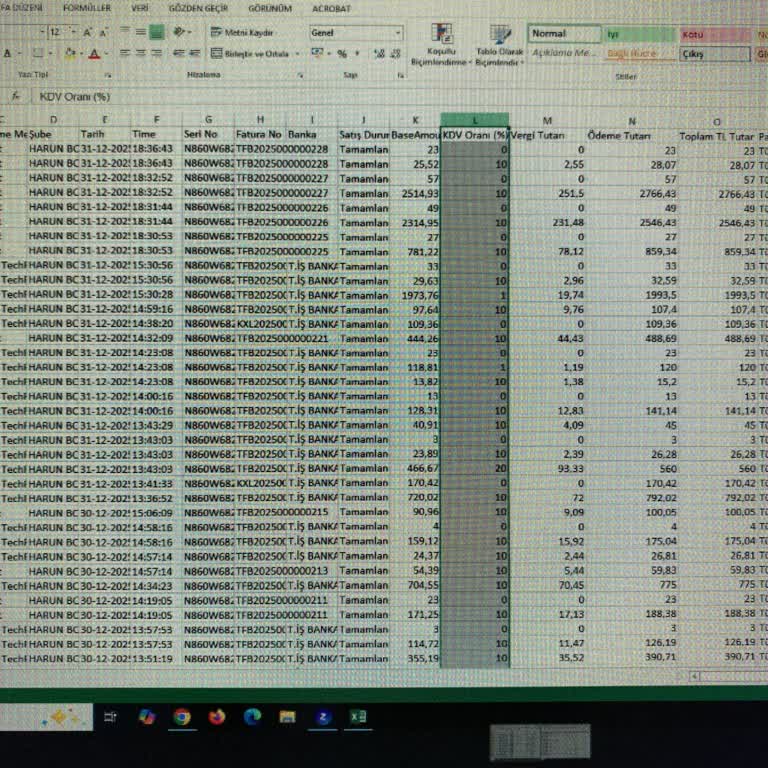768x768 pixels.
Task: Select the Vergi Tutarı header cell
Action: (x=547, y=135)
